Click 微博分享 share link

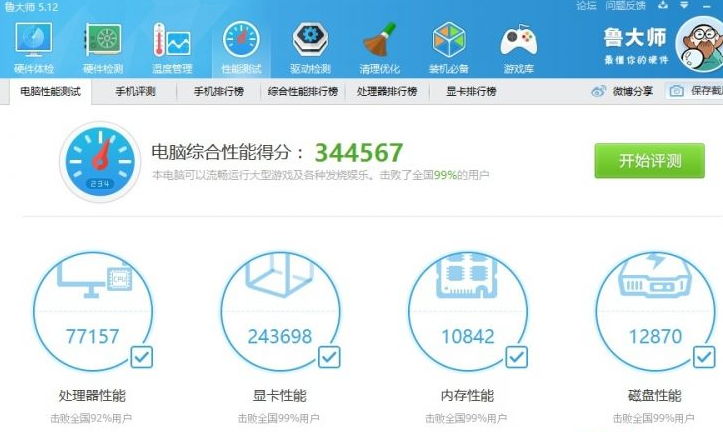(633, 91)
